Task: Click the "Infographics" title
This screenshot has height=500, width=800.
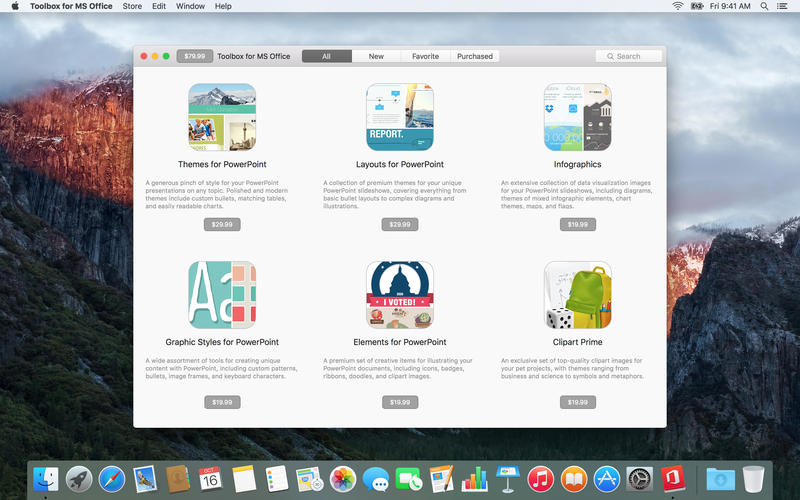Action: click(x=578, y=164)
